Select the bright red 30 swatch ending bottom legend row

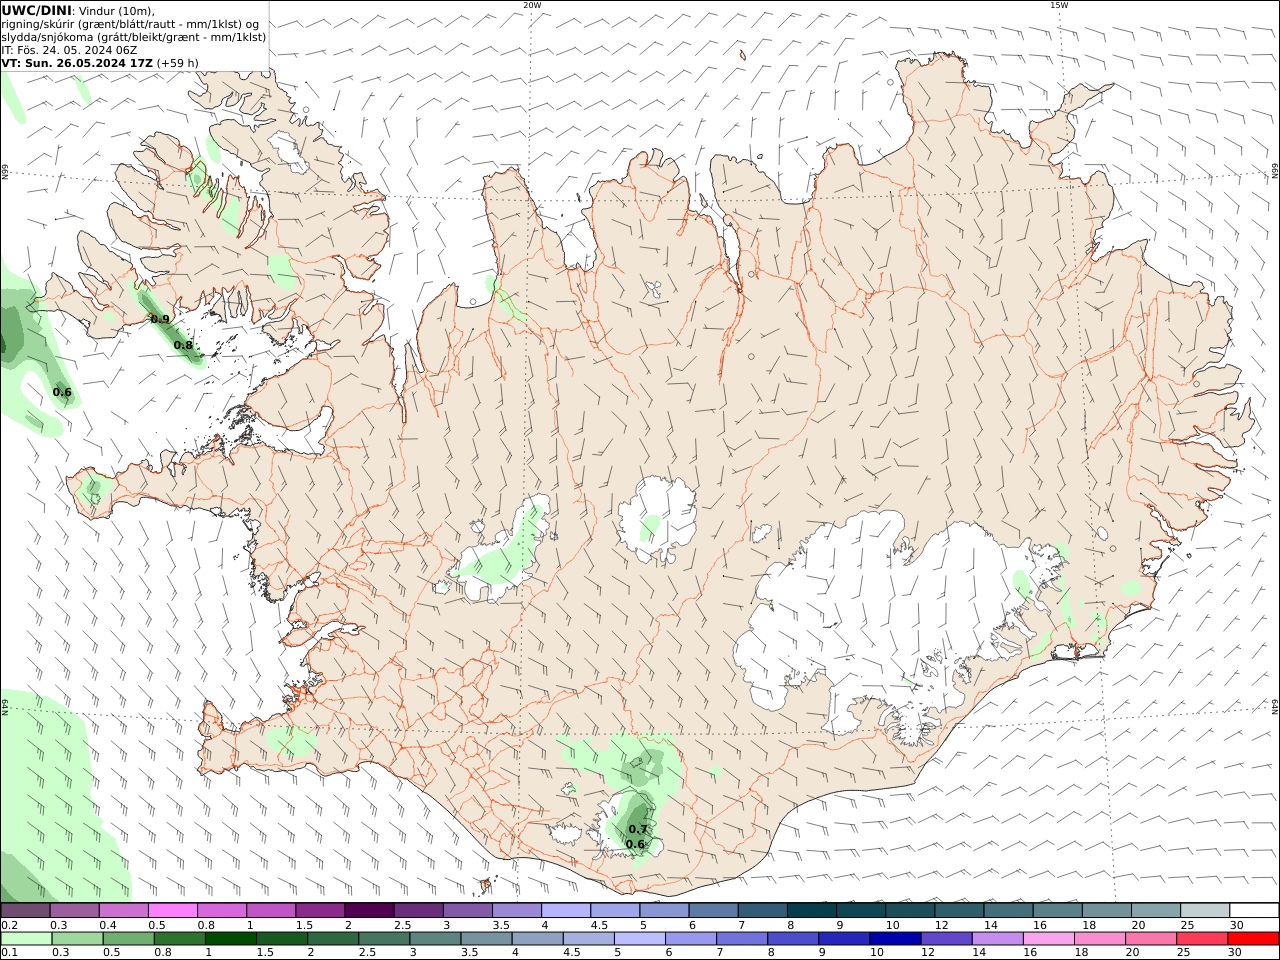click(x=1252, y=939)
